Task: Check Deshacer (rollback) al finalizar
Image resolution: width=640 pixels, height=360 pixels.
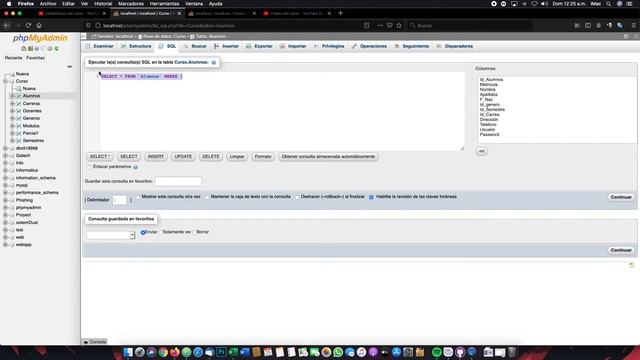Action: (297, 197)
